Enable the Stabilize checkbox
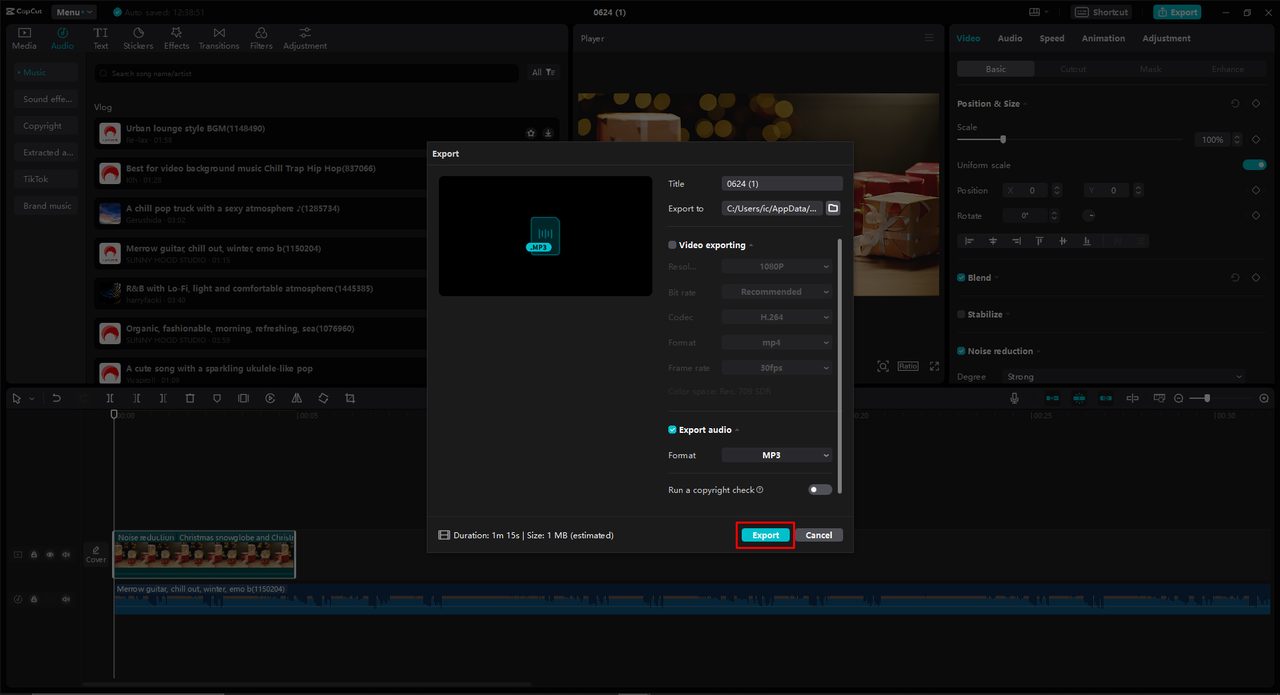The width and height of the screenshot is (1280, 695). click(961, 314)
